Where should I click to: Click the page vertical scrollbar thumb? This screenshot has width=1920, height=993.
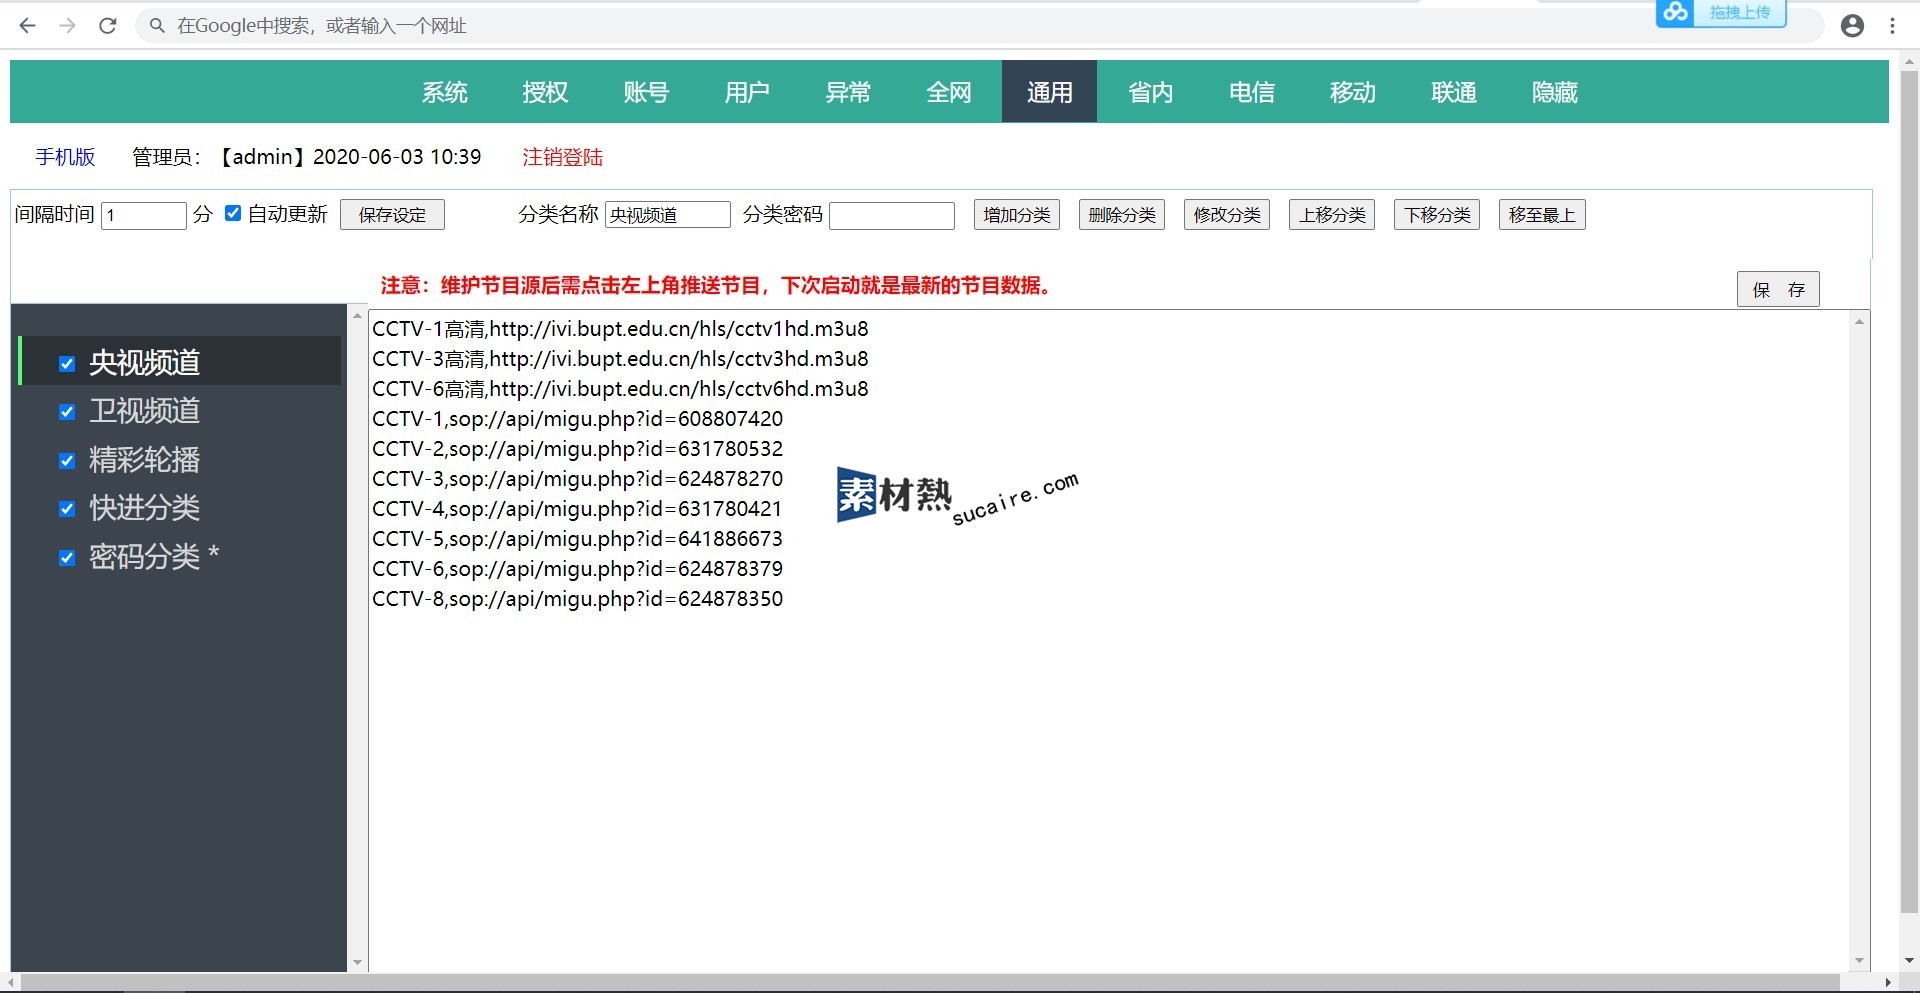1909,490
